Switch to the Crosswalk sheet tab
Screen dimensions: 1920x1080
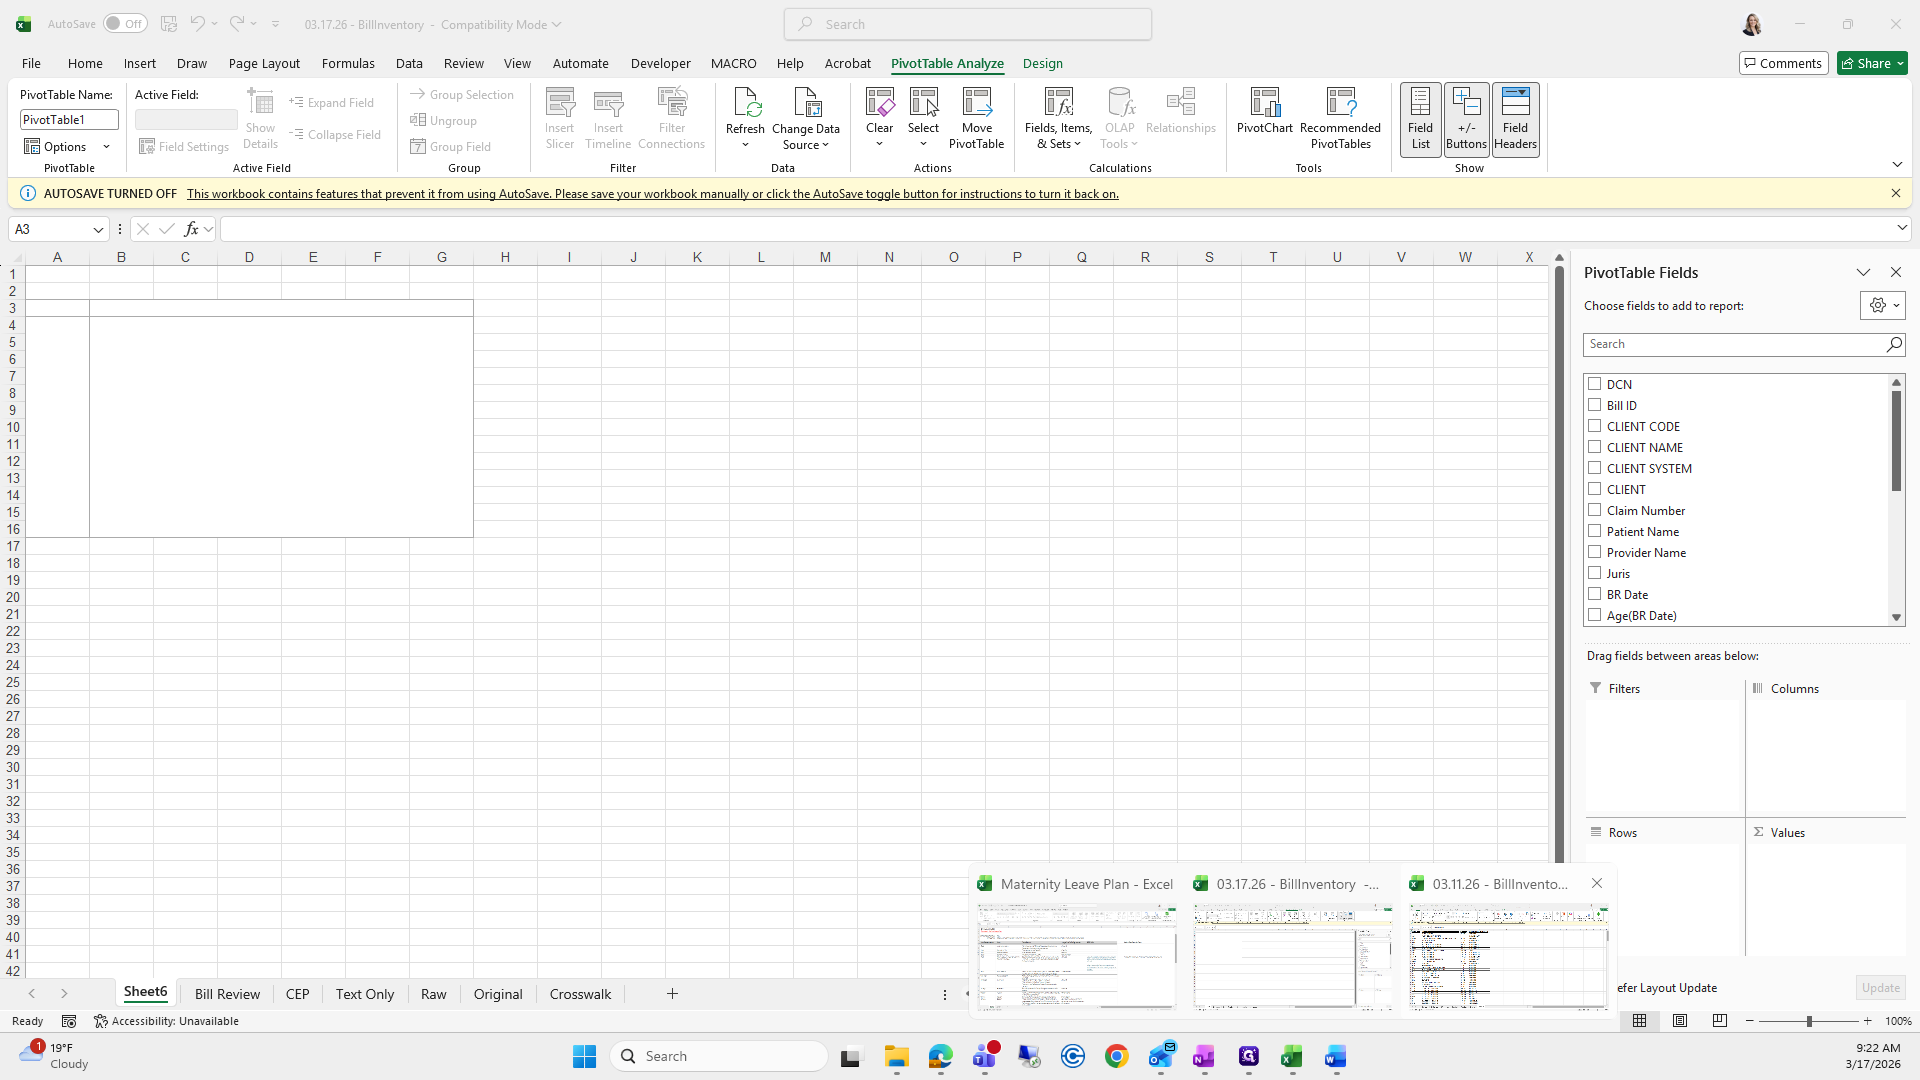click(580, 994)
